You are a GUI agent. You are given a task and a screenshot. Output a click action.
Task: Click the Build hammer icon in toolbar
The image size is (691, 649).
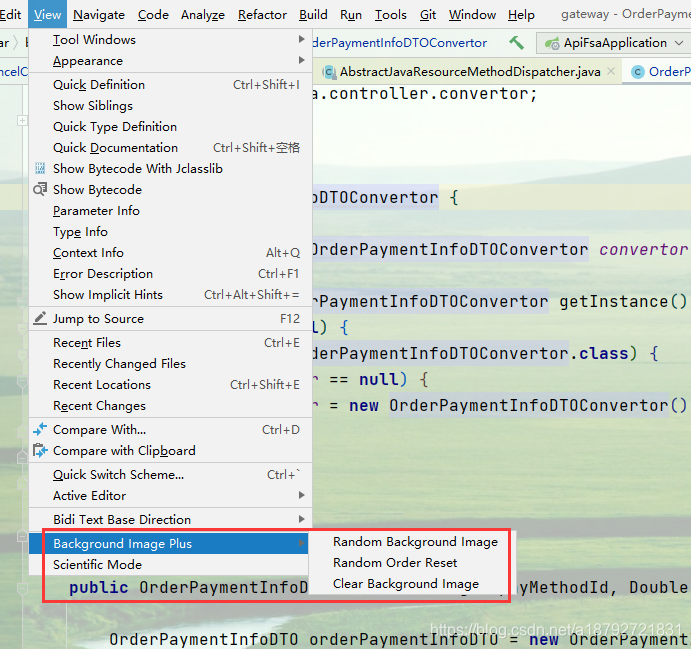click(x=516, y=43)
